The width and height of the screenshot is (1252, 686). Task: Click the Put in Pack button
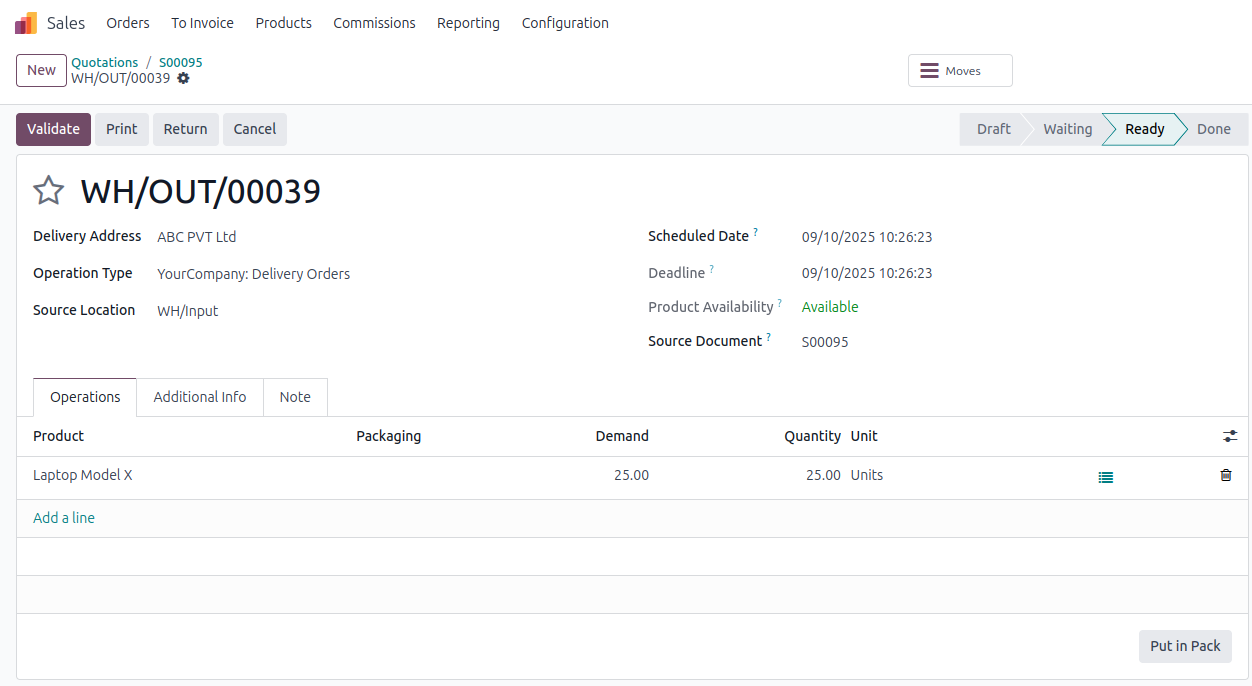click(1184, 646)
